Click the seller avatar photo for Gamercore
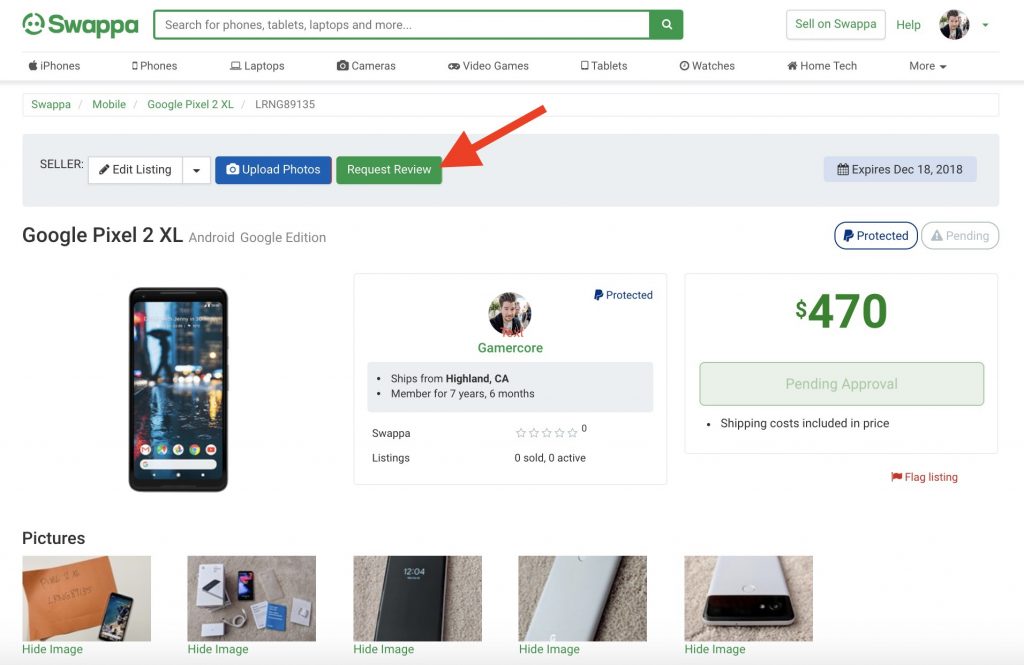1024x665 pixels. [510, 314]
